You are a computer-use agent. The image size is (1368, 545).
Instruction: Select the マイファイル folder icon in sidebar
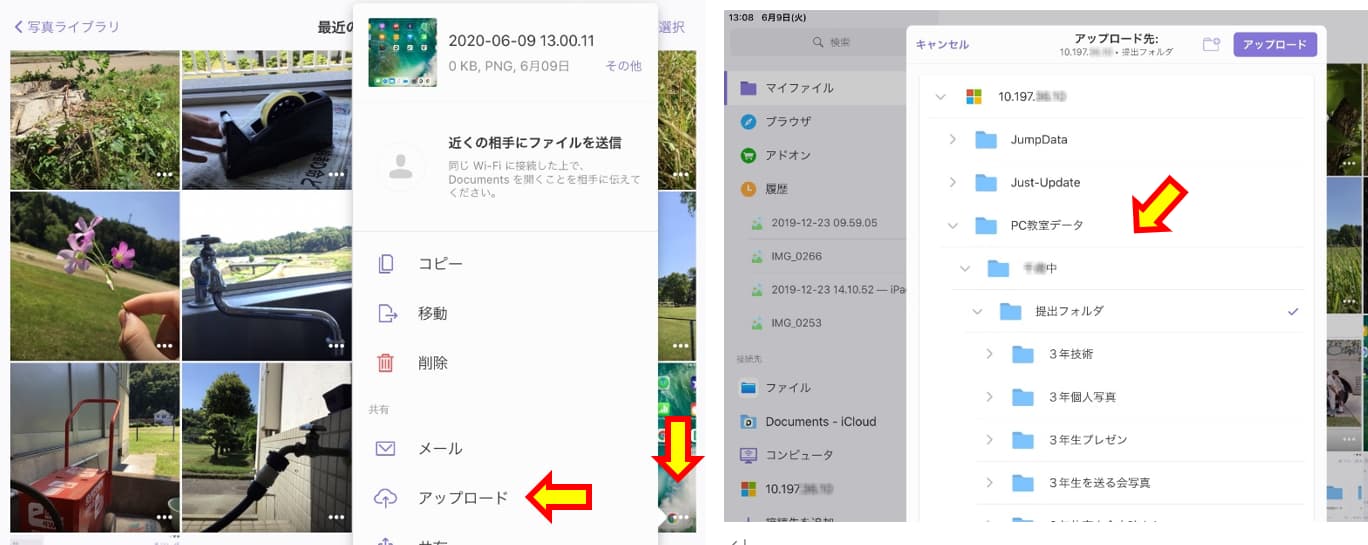[x=748, y=88]
